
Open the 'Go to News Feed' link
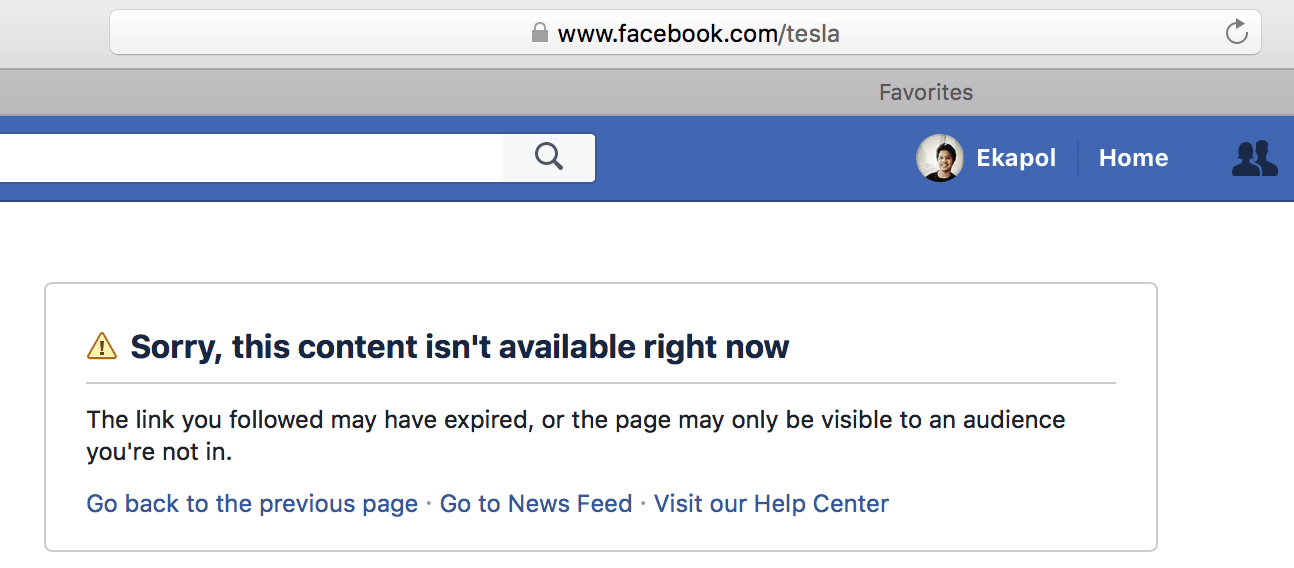[x=536, y=503]
